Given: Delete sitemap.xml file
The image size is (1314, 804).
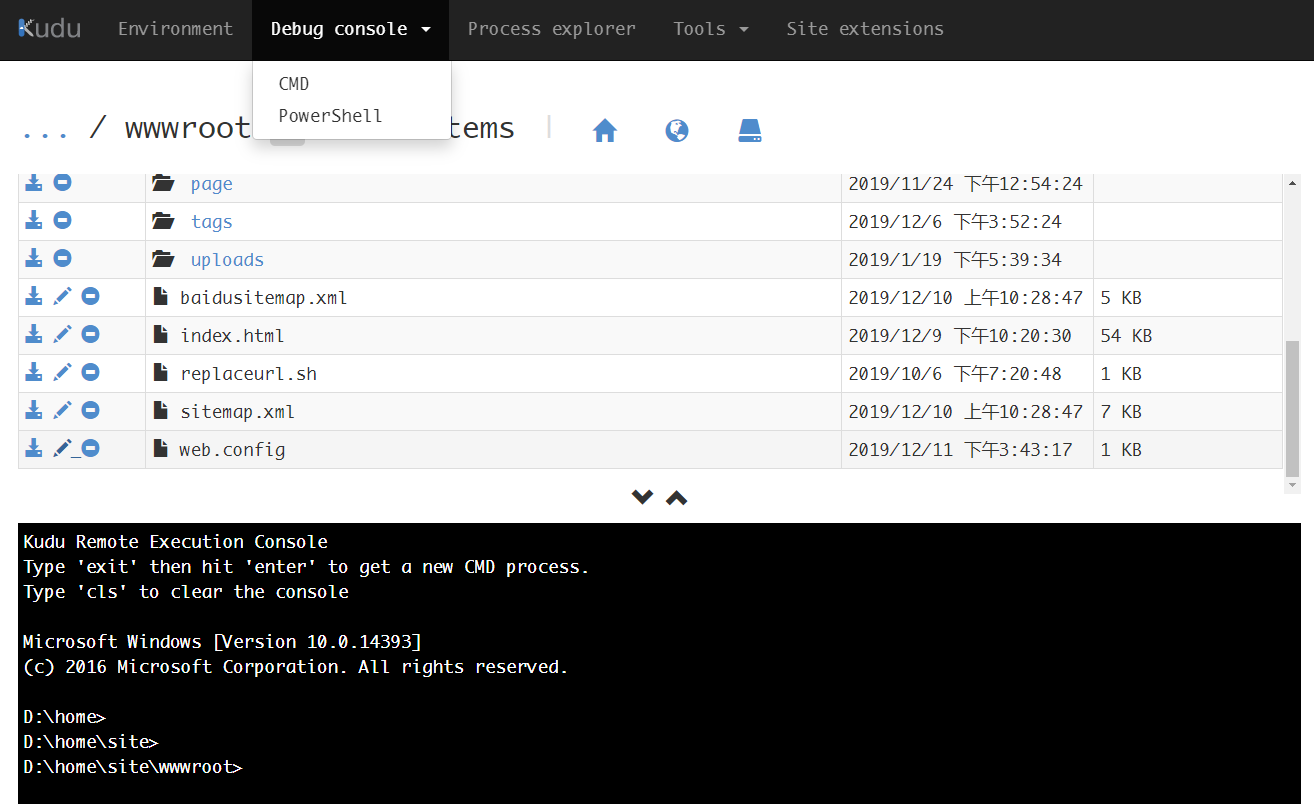Looking at the screenshot, I should (90, 410).
